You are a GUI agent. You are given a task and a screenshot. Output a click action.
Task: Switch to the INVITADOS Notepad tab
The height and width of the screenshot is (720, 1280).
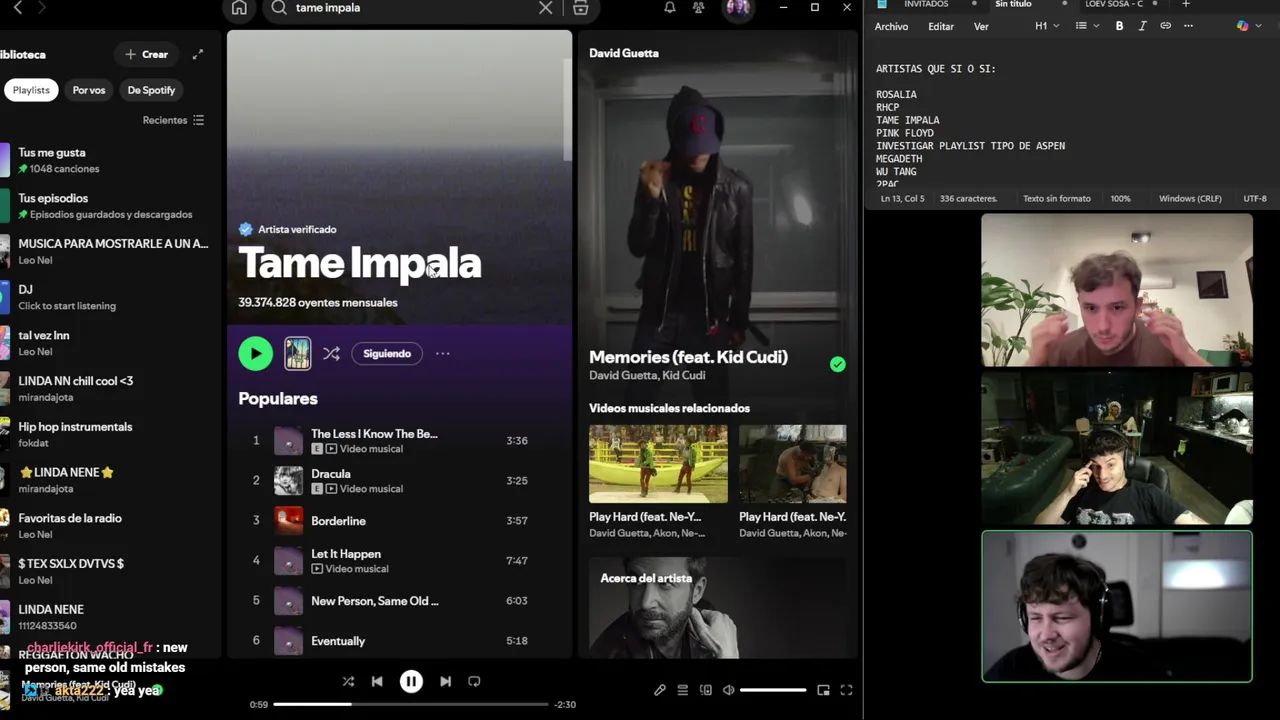(926, 4)
